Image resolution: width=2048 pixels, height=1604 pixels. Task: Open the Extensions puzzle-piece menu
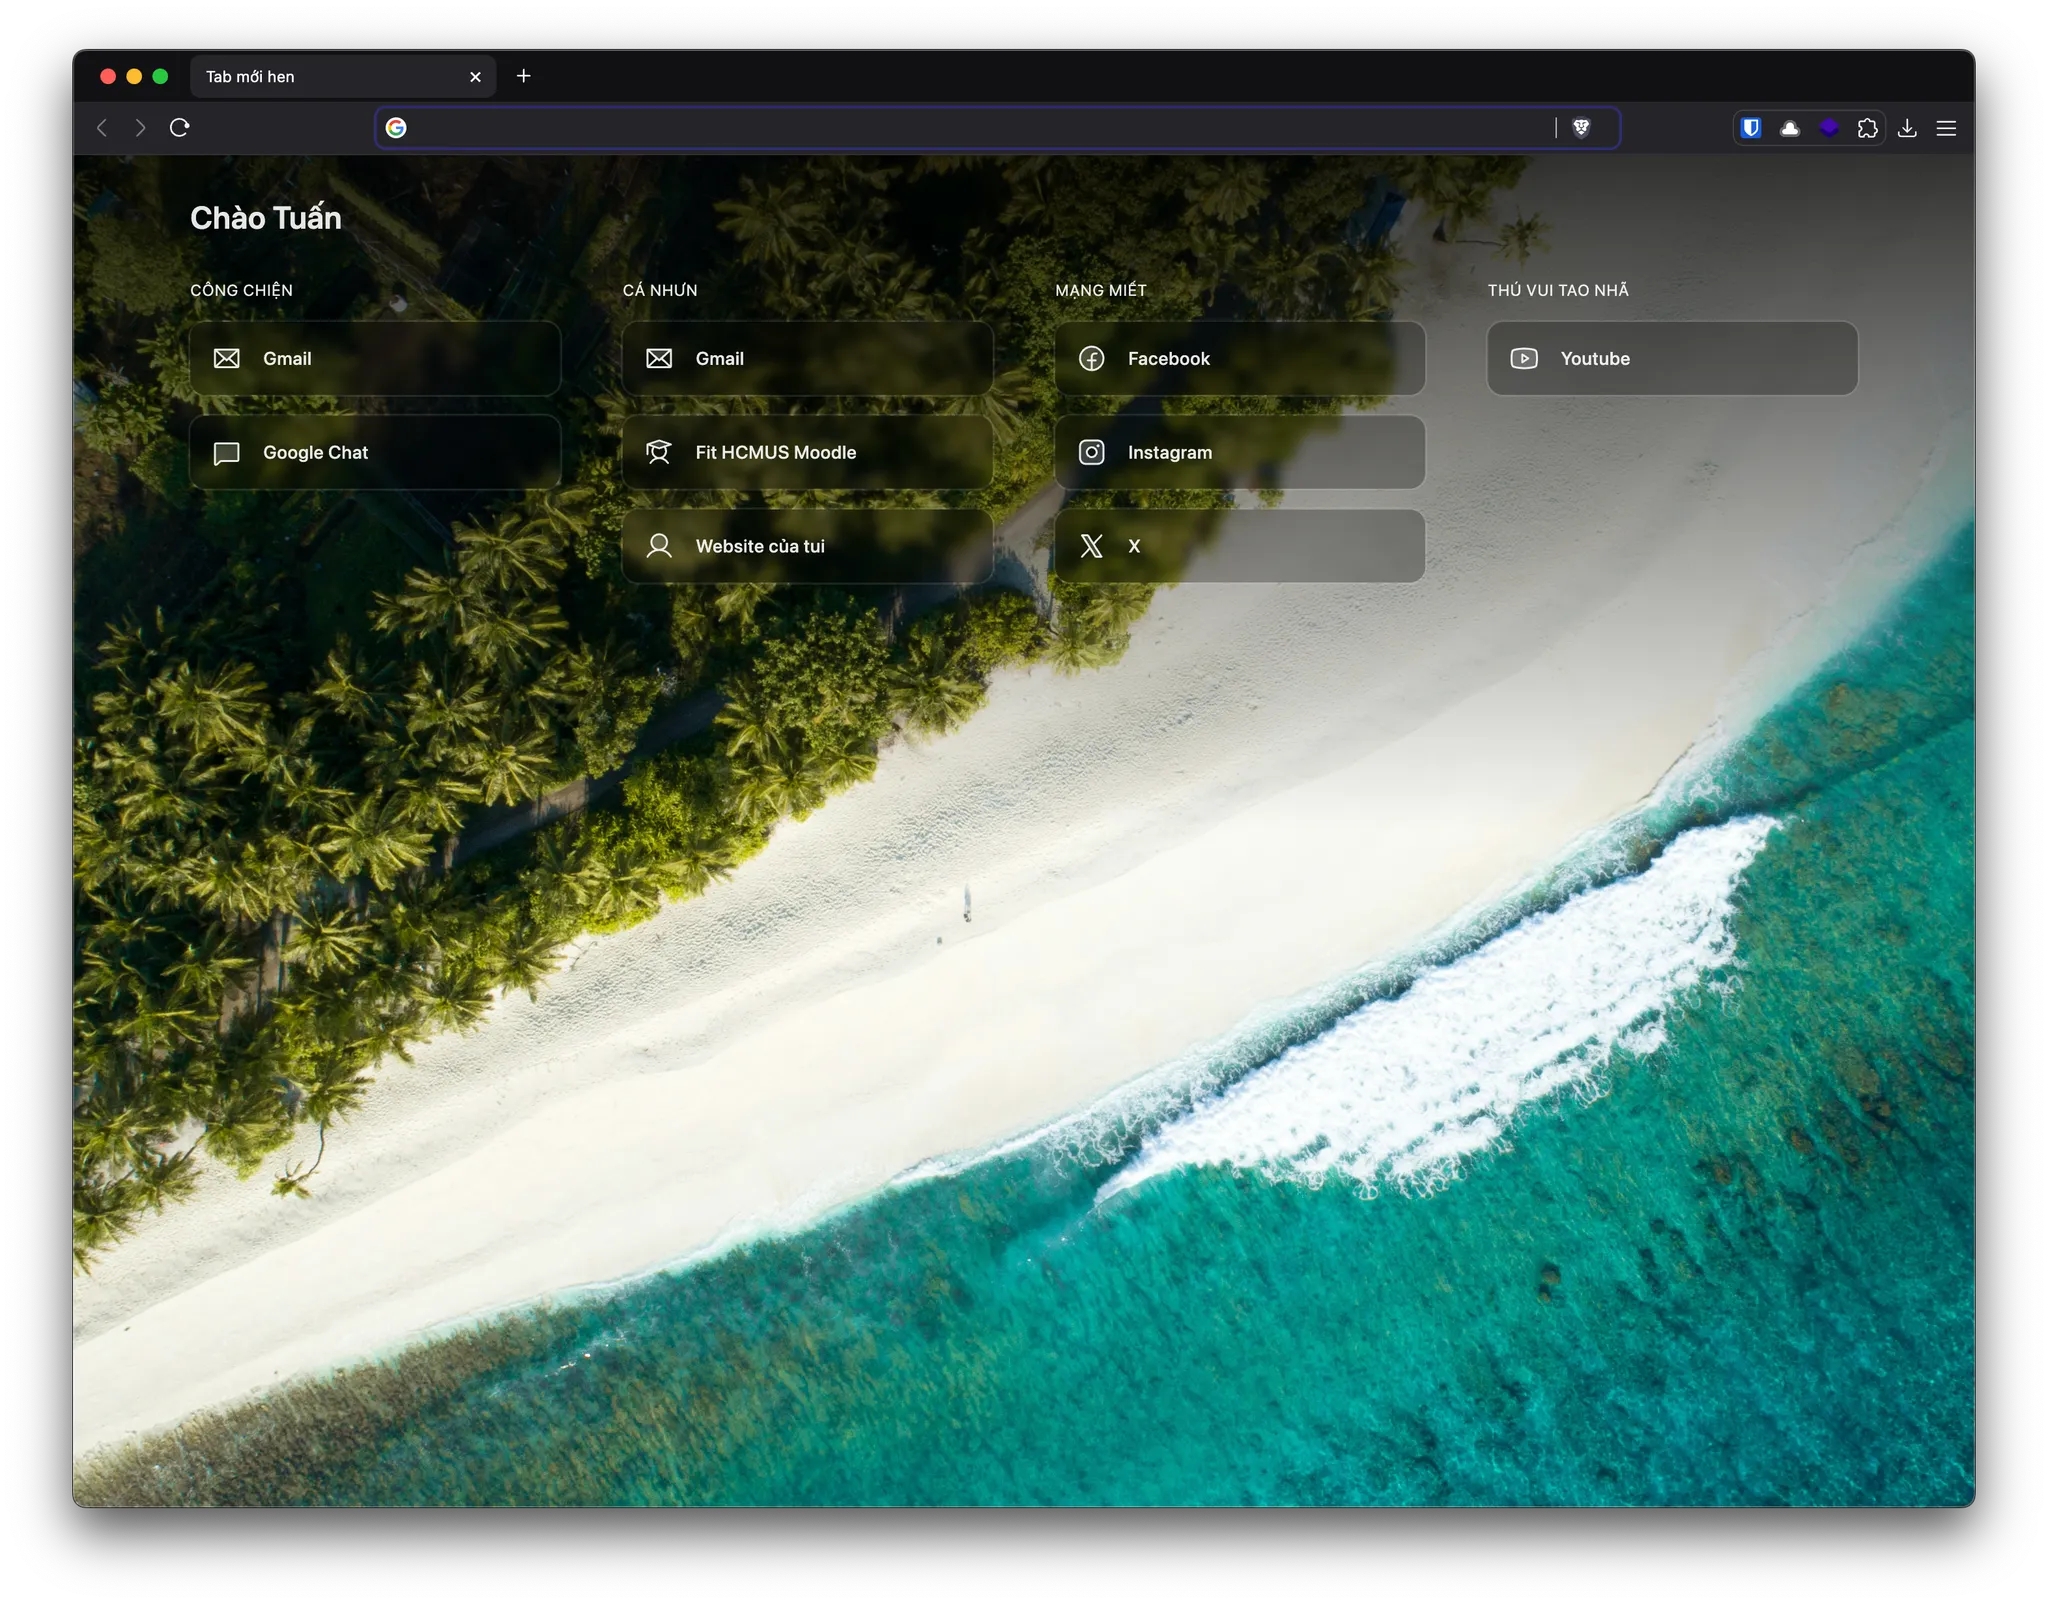[x=1867, y=128]
